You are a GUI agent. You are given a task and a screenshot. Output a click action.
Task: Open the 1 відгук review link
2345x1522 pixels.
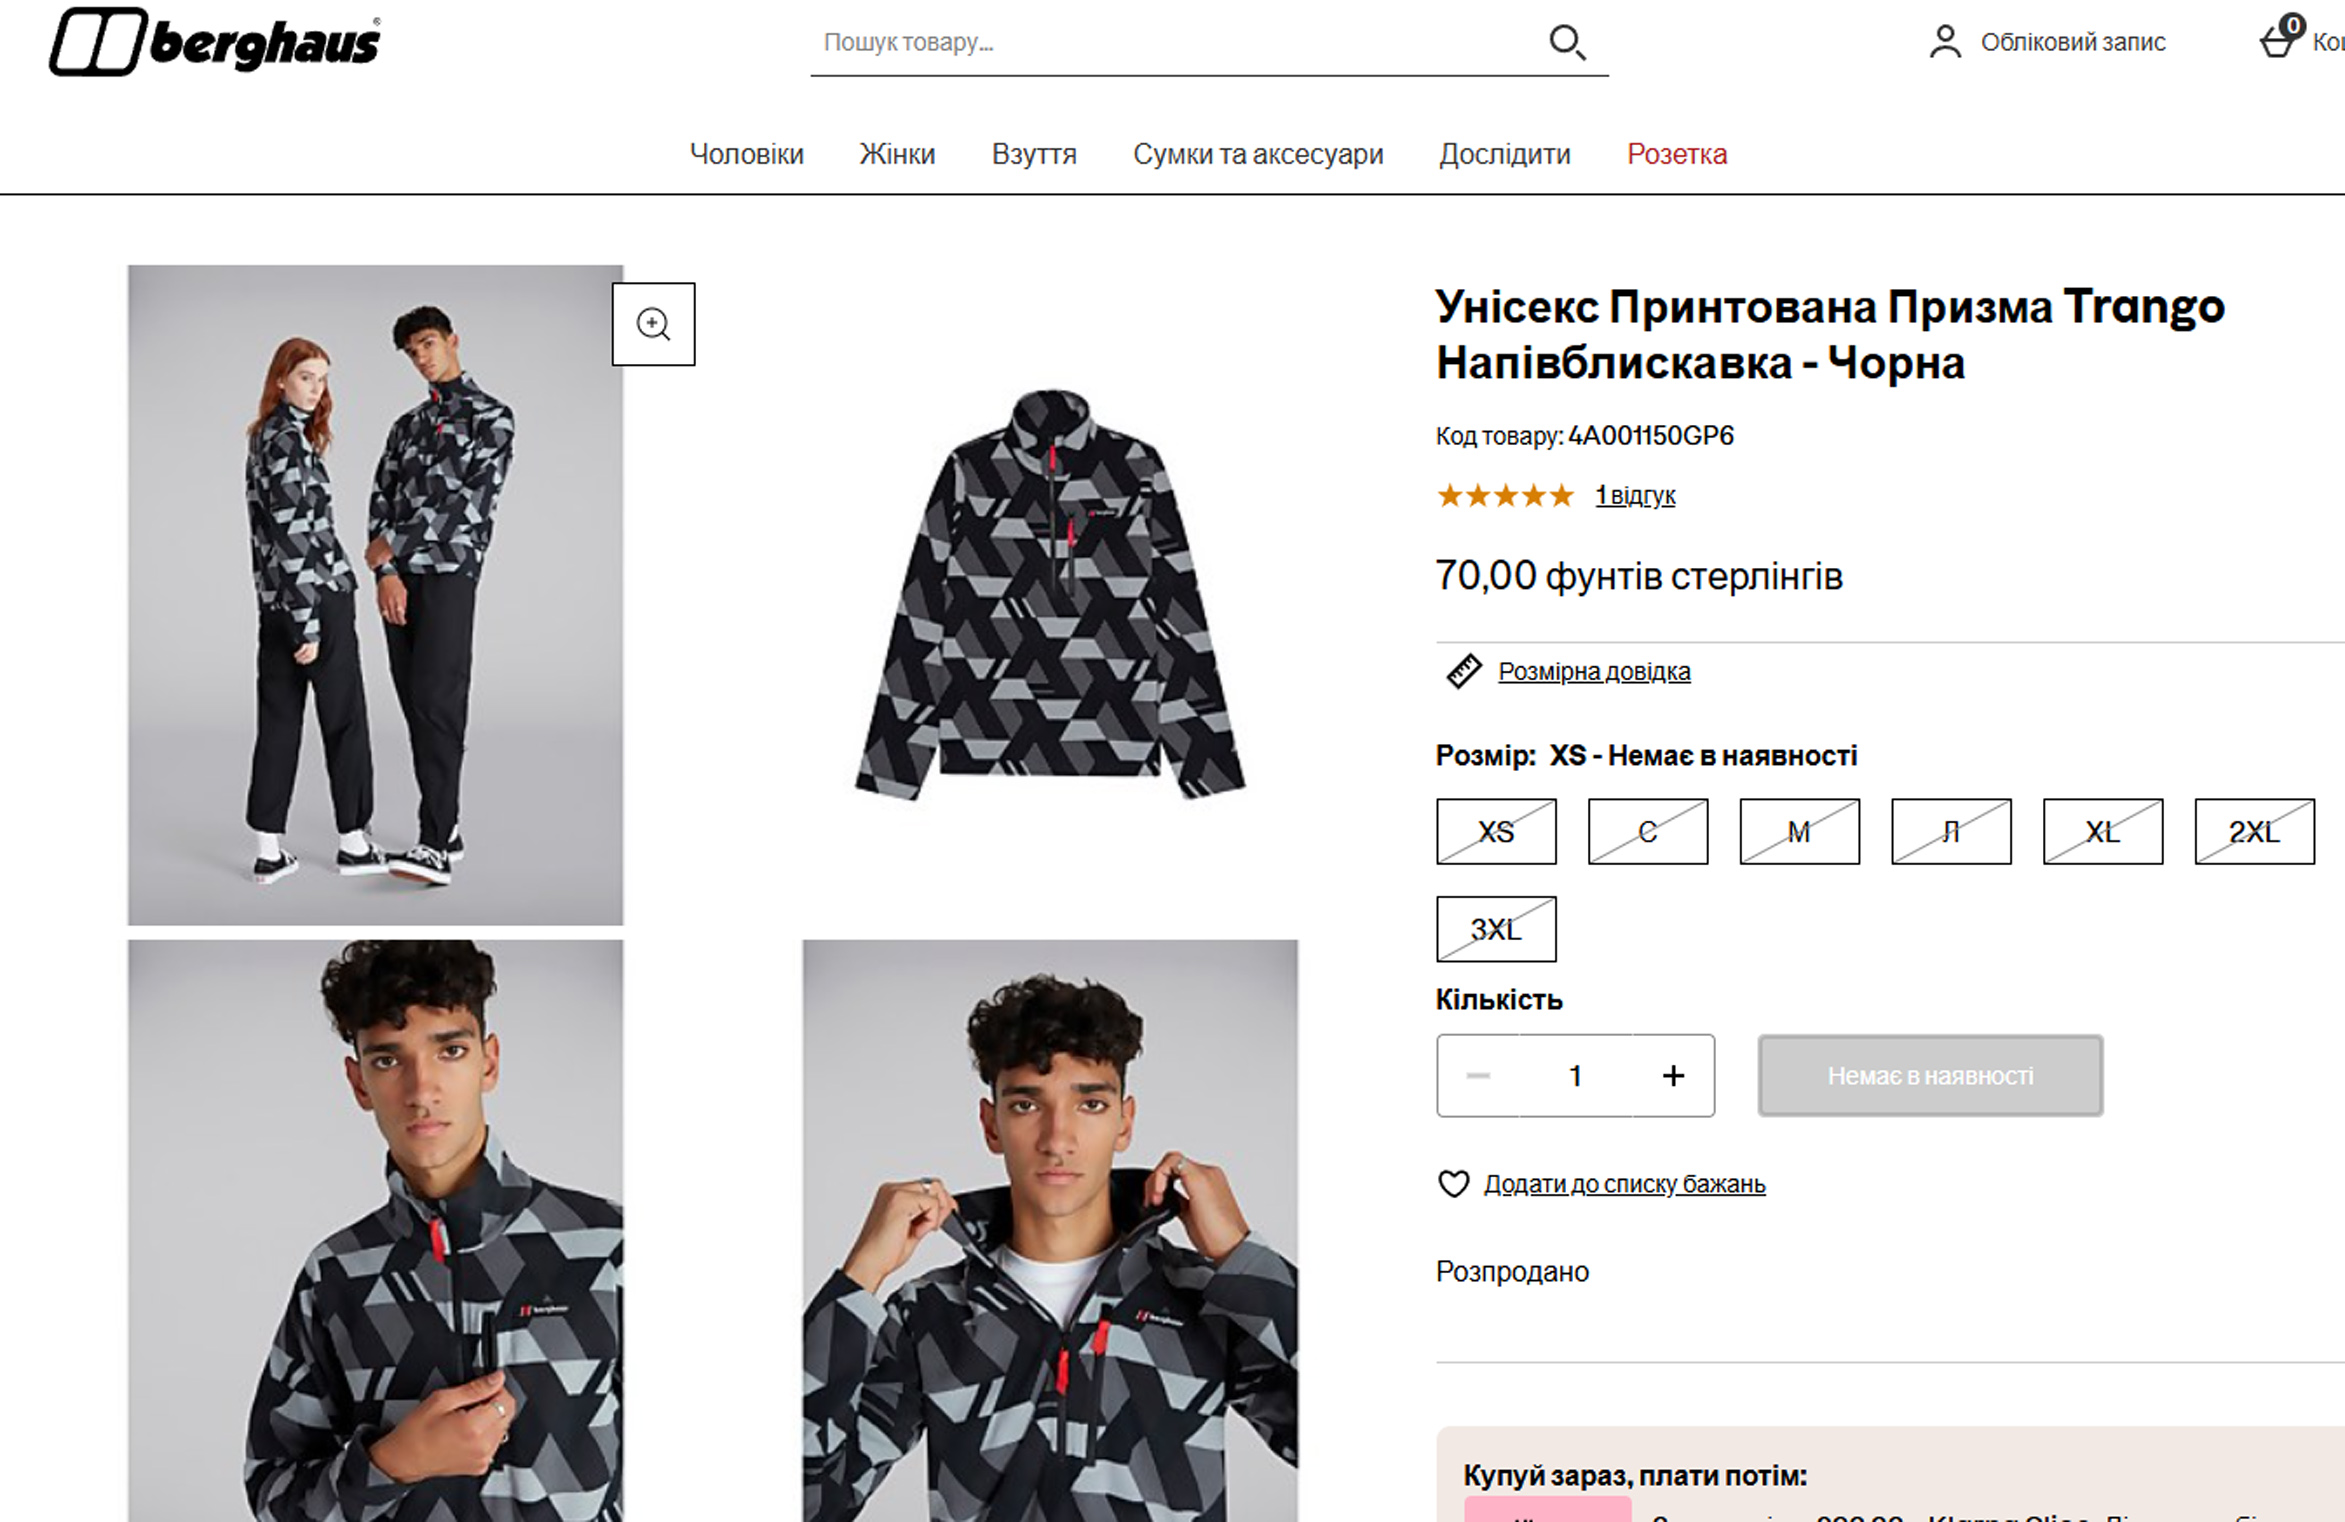(x=1635, y=496)
